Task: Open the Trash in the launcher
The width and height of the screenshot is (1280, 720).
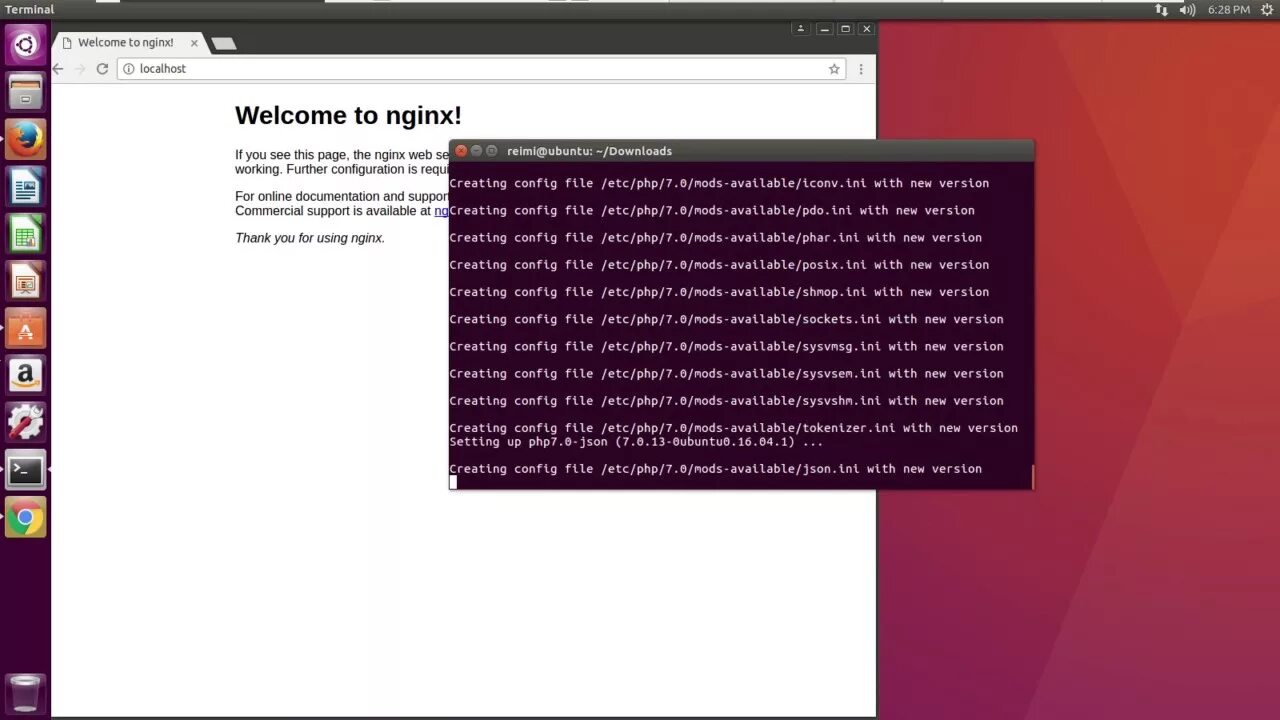Action: (25, 693)
